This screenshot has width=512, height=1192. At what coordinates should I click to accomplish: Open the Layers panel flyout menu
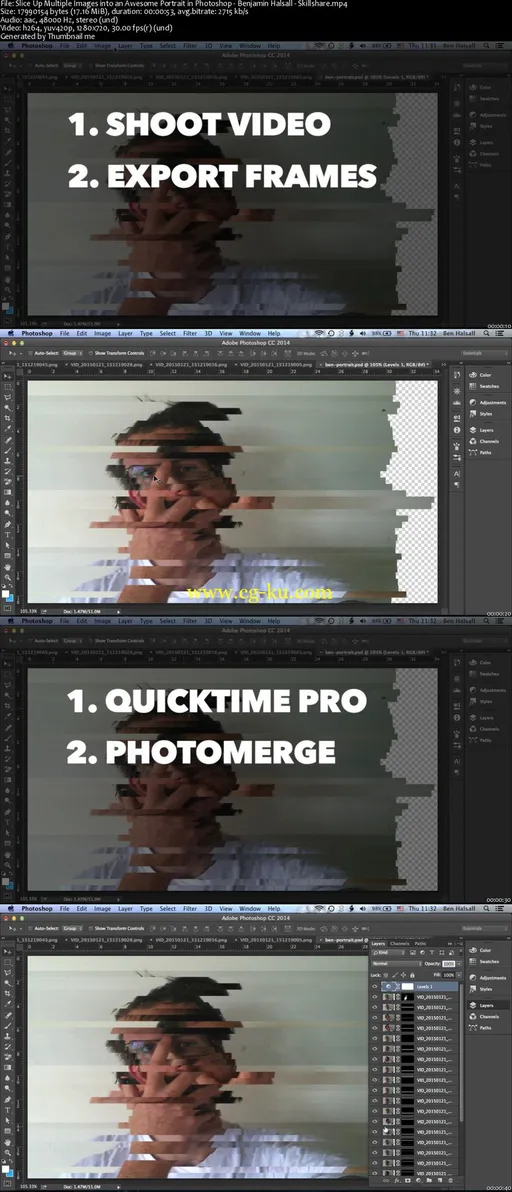[461, 943]
